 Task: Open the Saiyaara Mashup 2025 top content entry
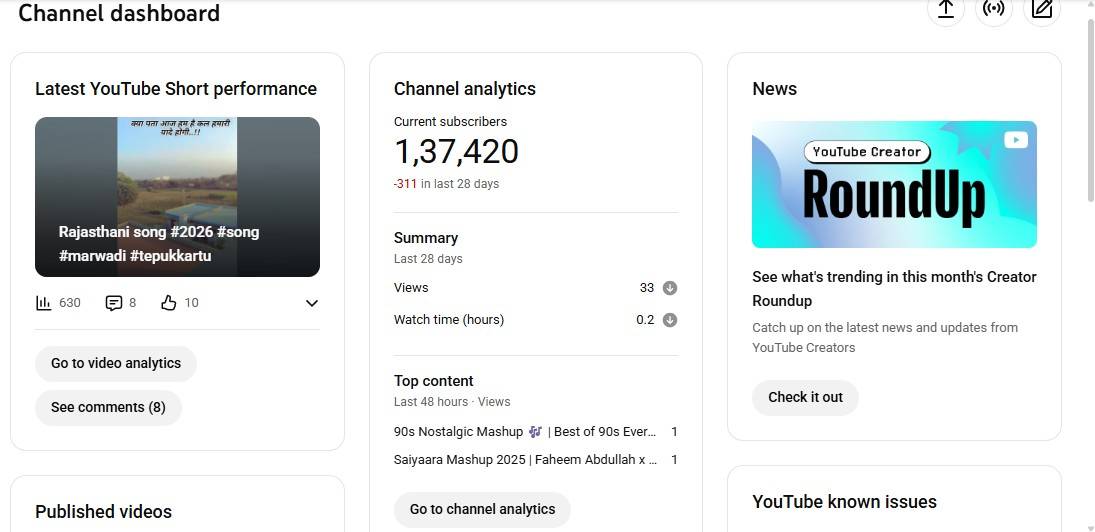point(525,460)
